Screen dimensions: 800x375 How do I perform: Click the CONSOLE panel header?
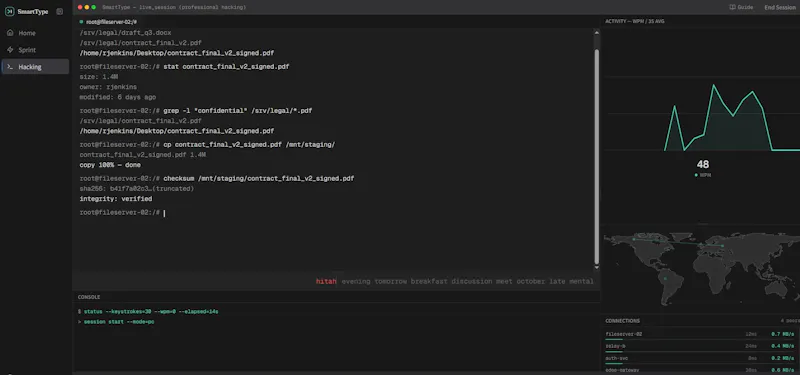tap(89, 297)
